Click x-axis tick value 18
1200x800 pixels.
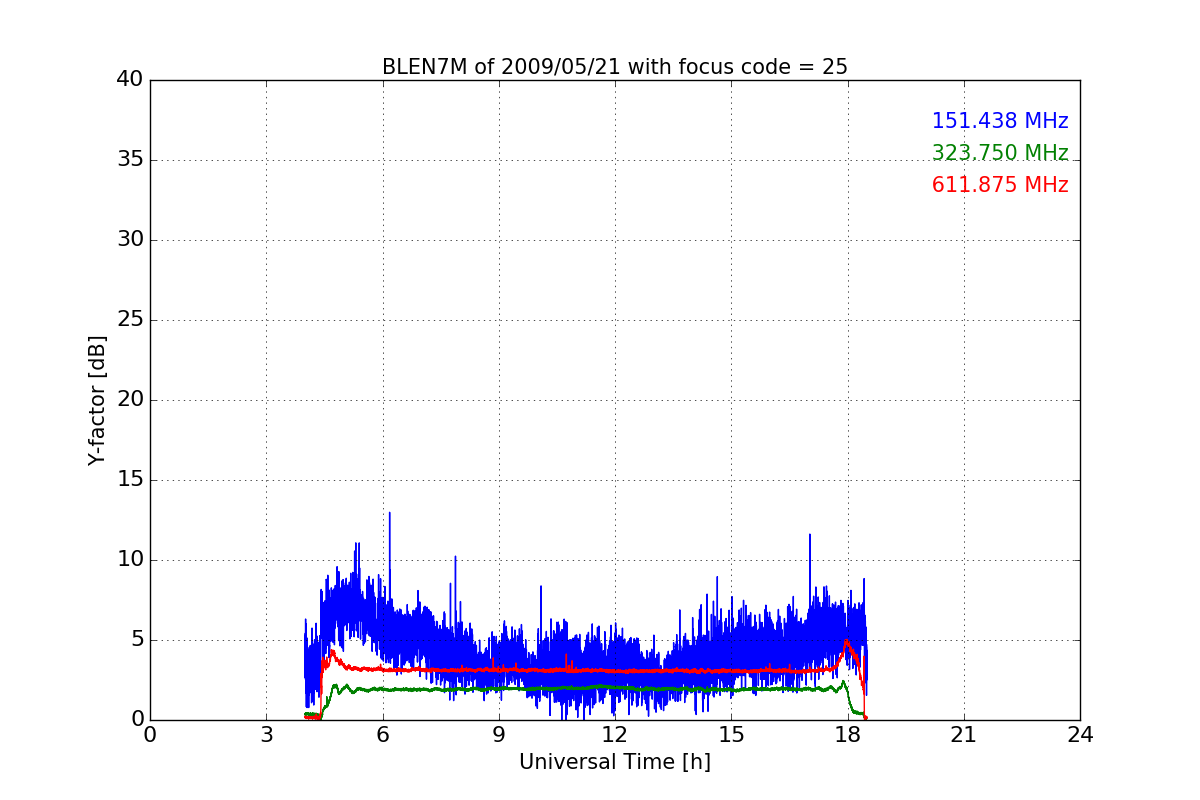(848, 735)
